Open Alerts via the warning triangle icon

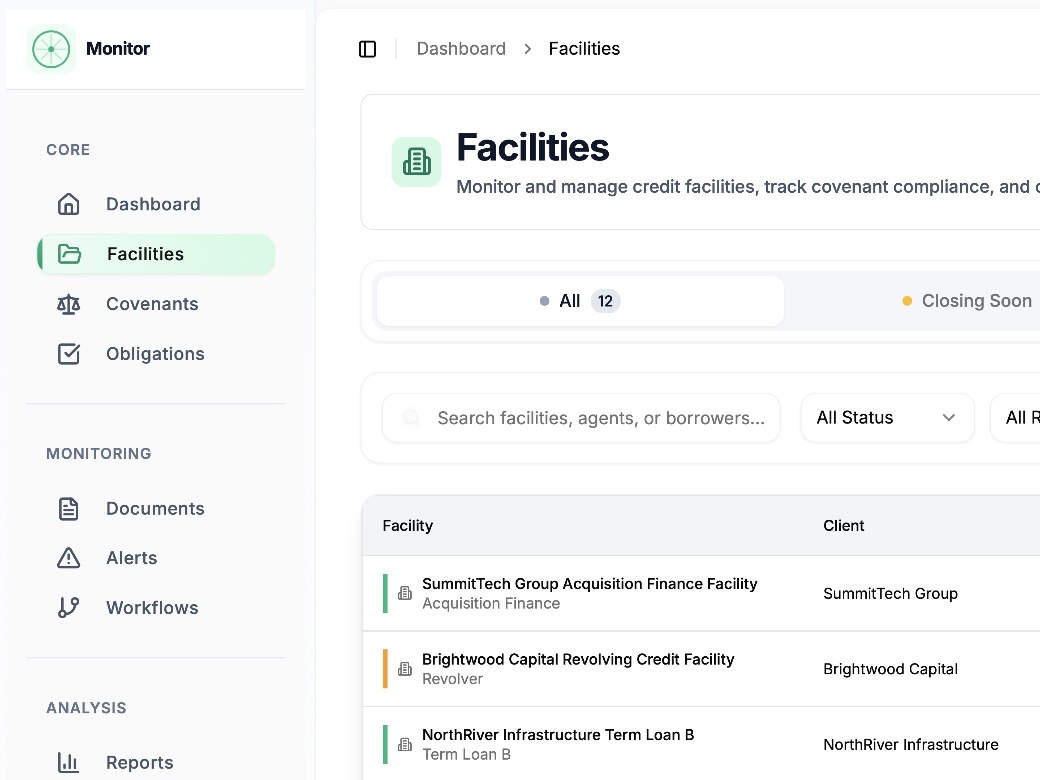click(x=68, y=558)
